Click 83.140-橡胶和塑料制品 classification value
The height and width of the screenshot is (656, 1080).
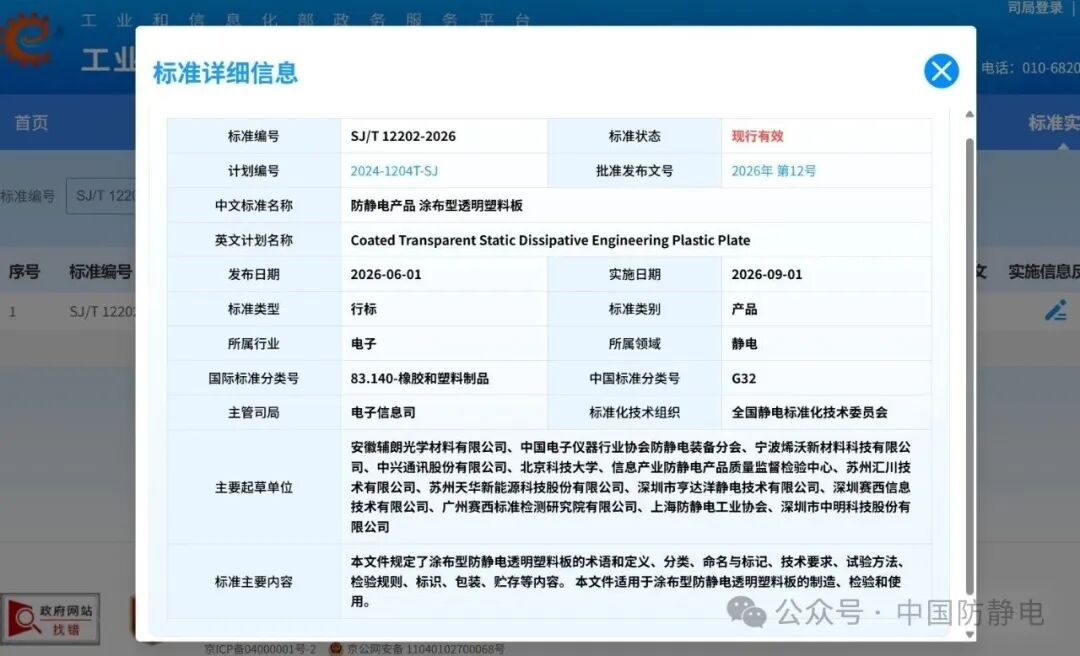[419, 378]
